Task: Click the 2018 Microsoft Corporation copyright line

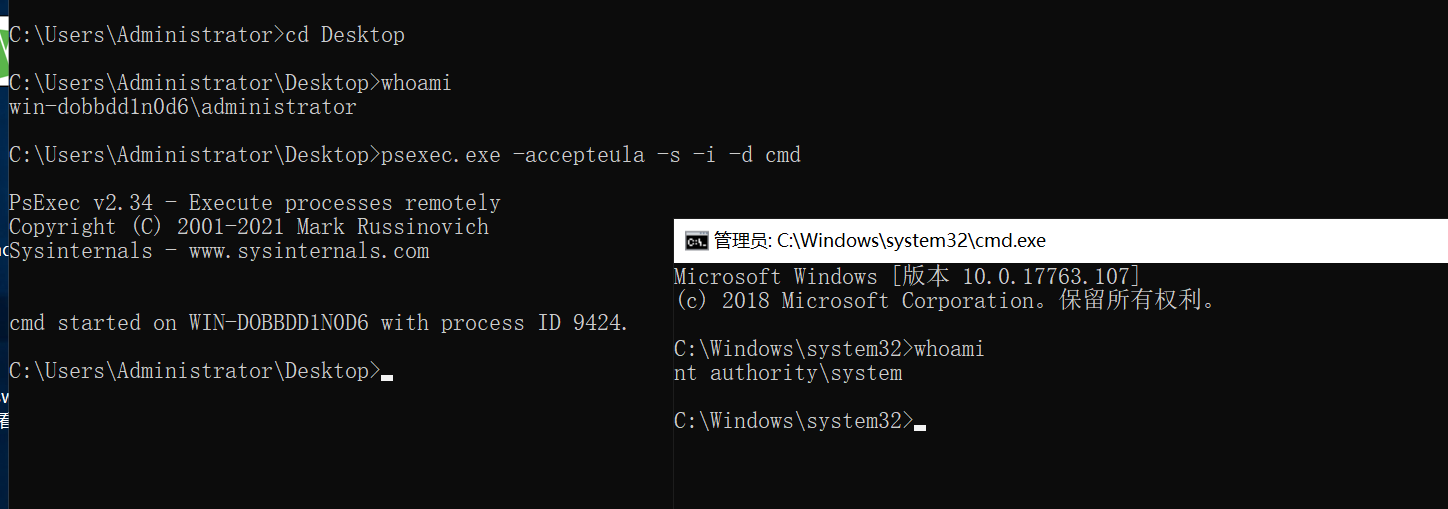Action: [944, 300]
